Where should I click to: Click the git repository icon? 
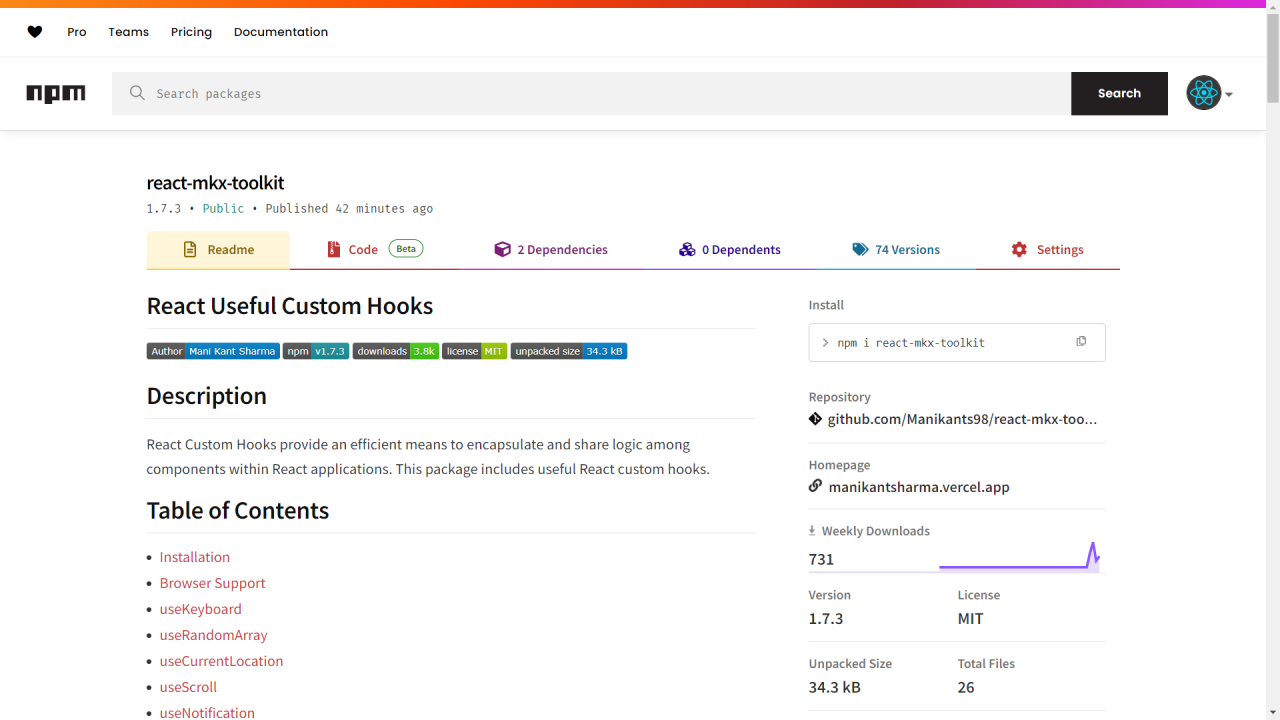pos(816,419)
